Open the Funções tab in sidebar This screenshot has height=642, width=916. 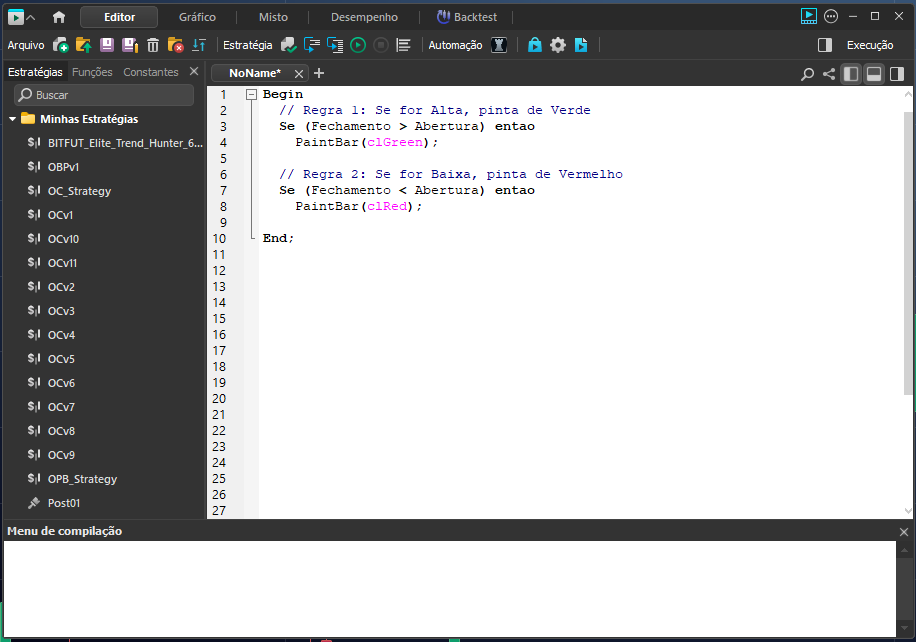92,72
